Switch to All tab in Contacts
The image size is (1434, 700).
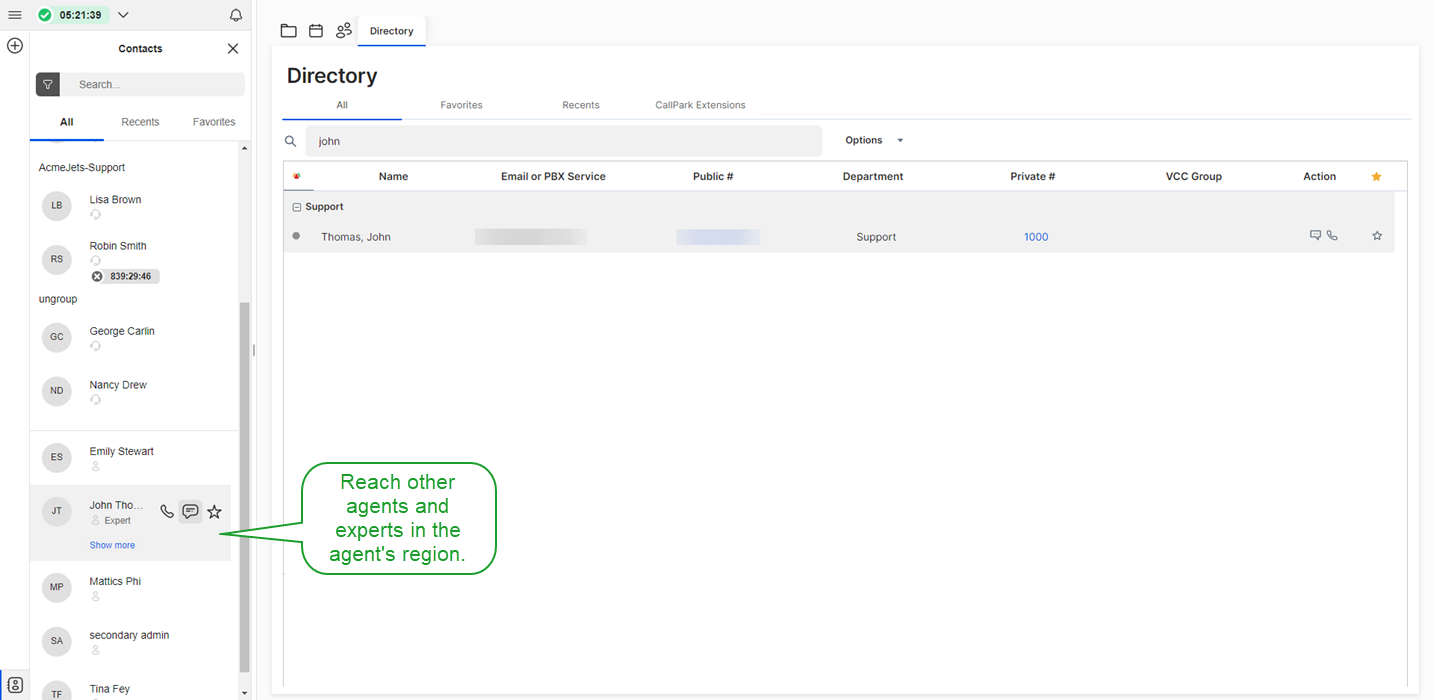[x=66, y=122]
